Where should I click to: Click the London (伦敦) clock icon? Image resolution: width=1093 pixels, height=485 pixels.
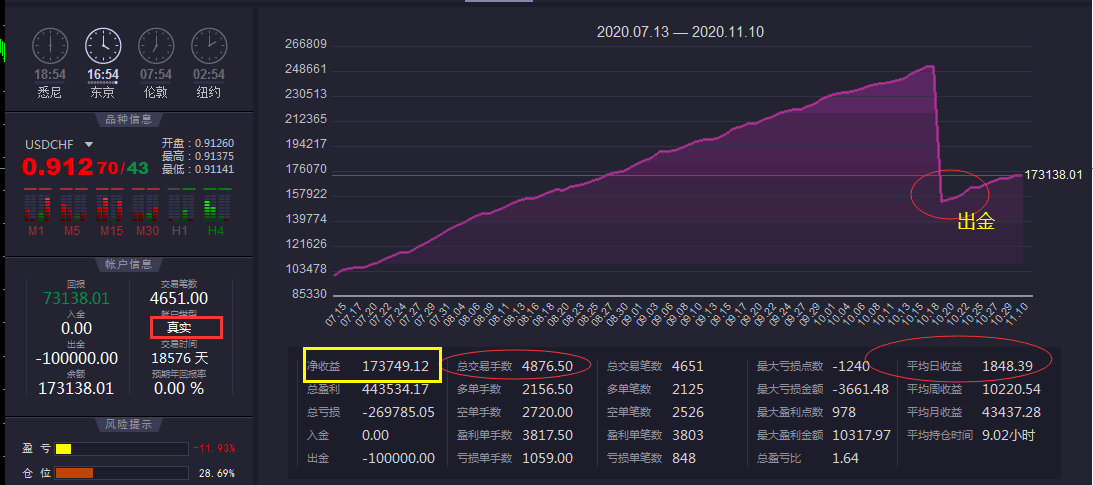tap(155, 45)
